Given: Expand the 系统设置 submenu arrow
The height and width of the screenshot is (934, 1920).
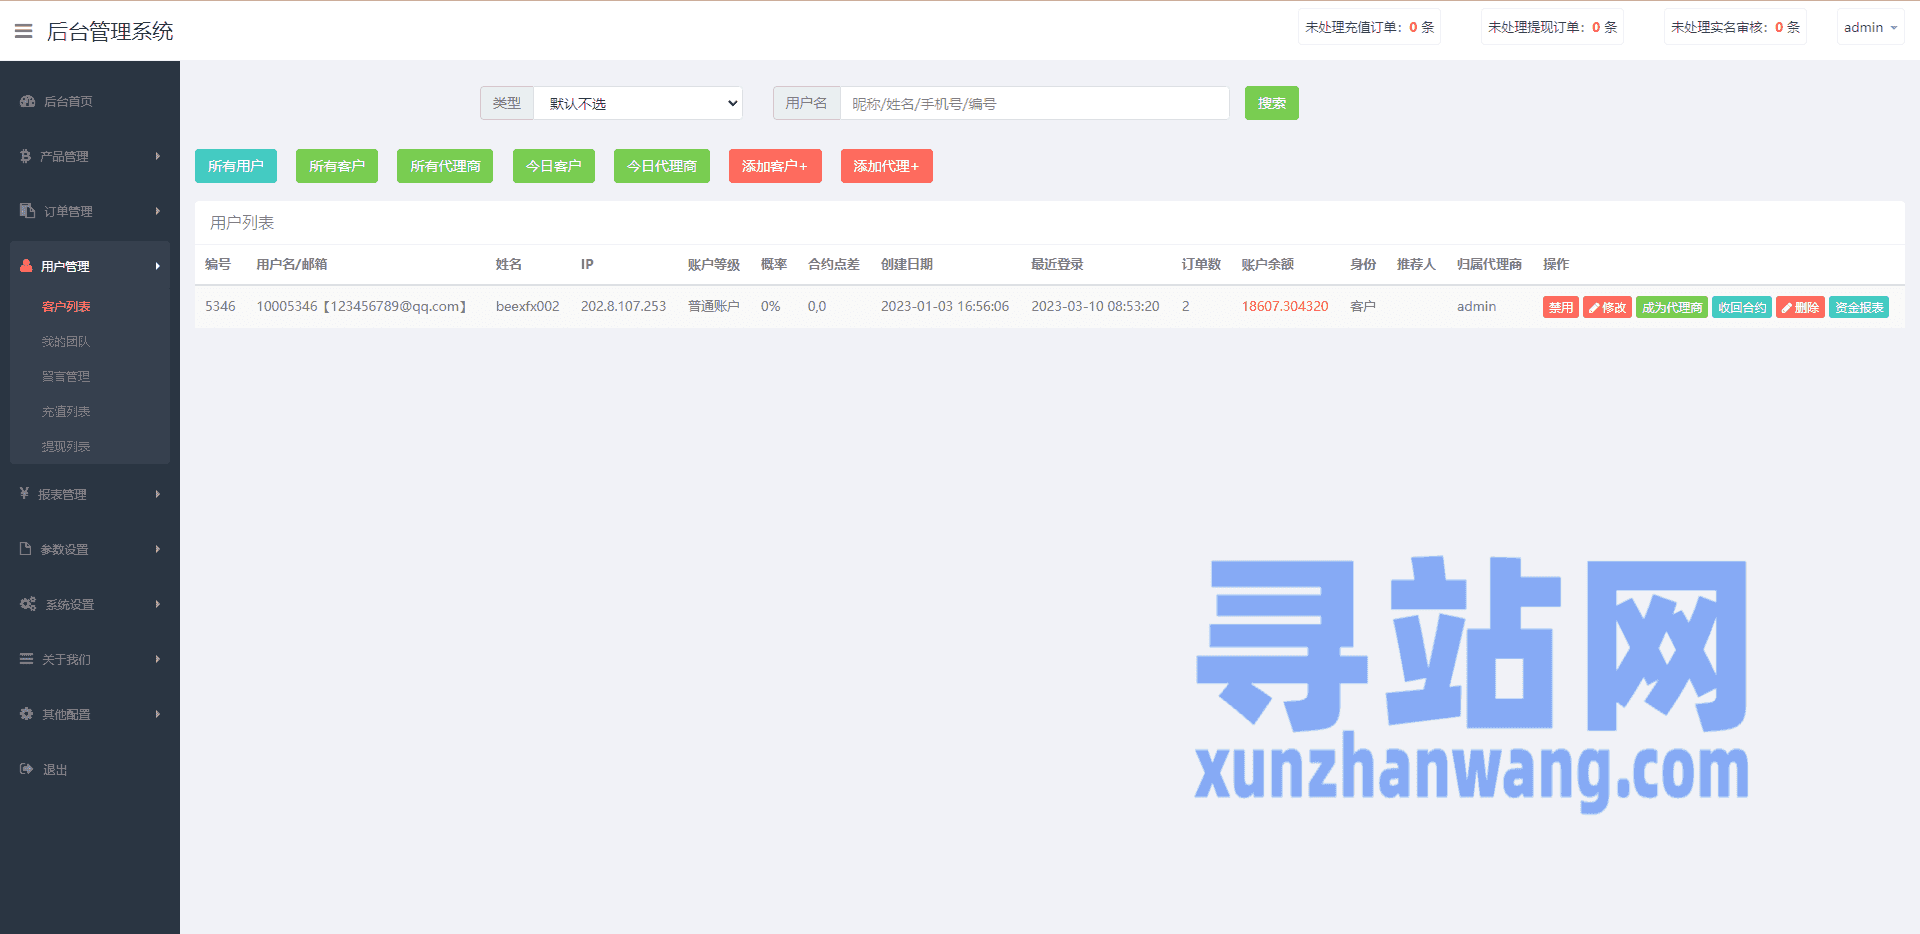Looking at the screenshot, I should click(158, 604).
